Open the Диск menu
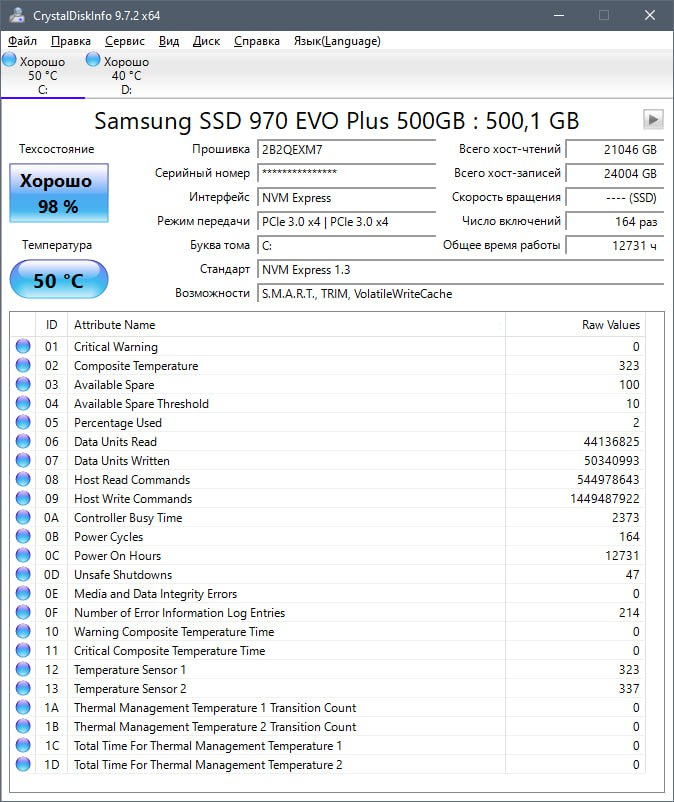 tap(206, 41)
